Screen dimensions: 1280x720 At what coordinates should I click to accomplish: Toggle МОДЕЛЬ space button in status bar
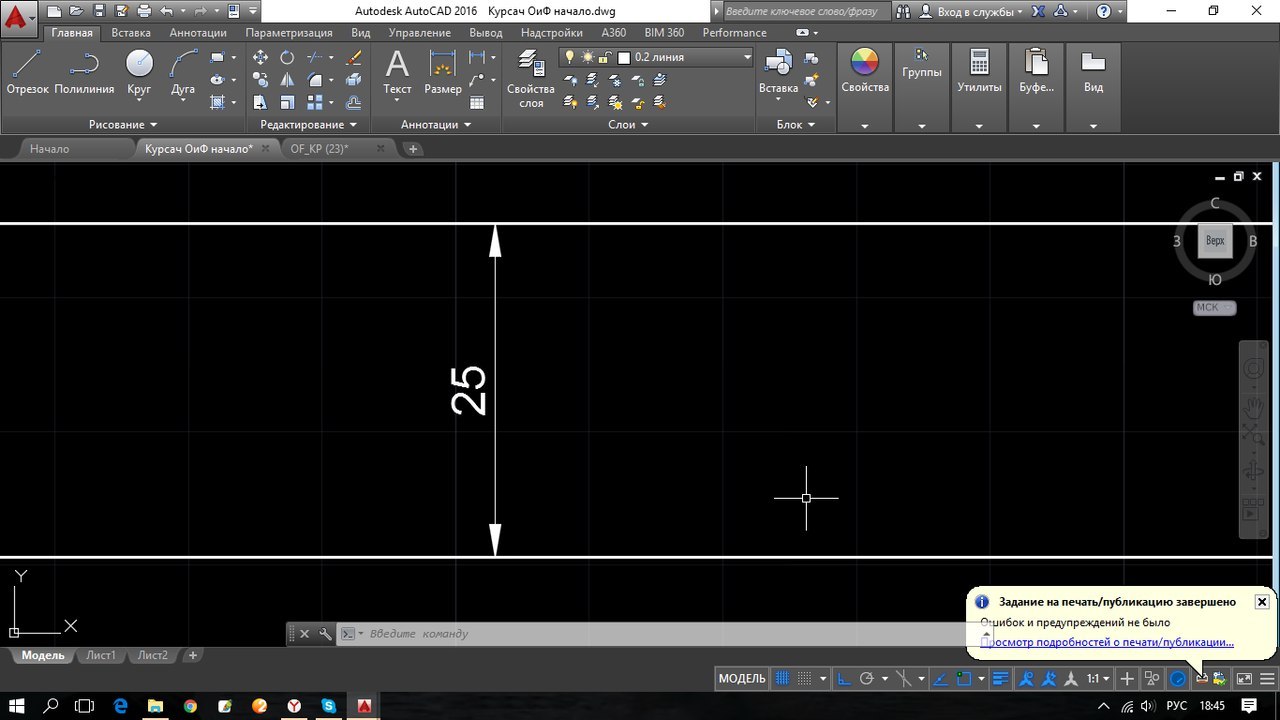[x=742, y=678]
